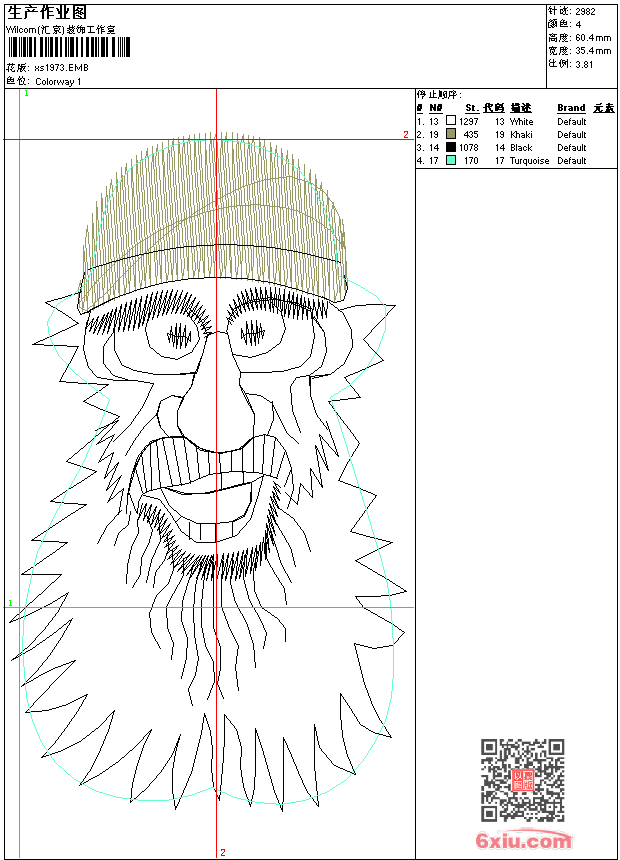
Task: Click the green marker 1 on left edge
Action: pyautogui.click(x=10, y=603)
